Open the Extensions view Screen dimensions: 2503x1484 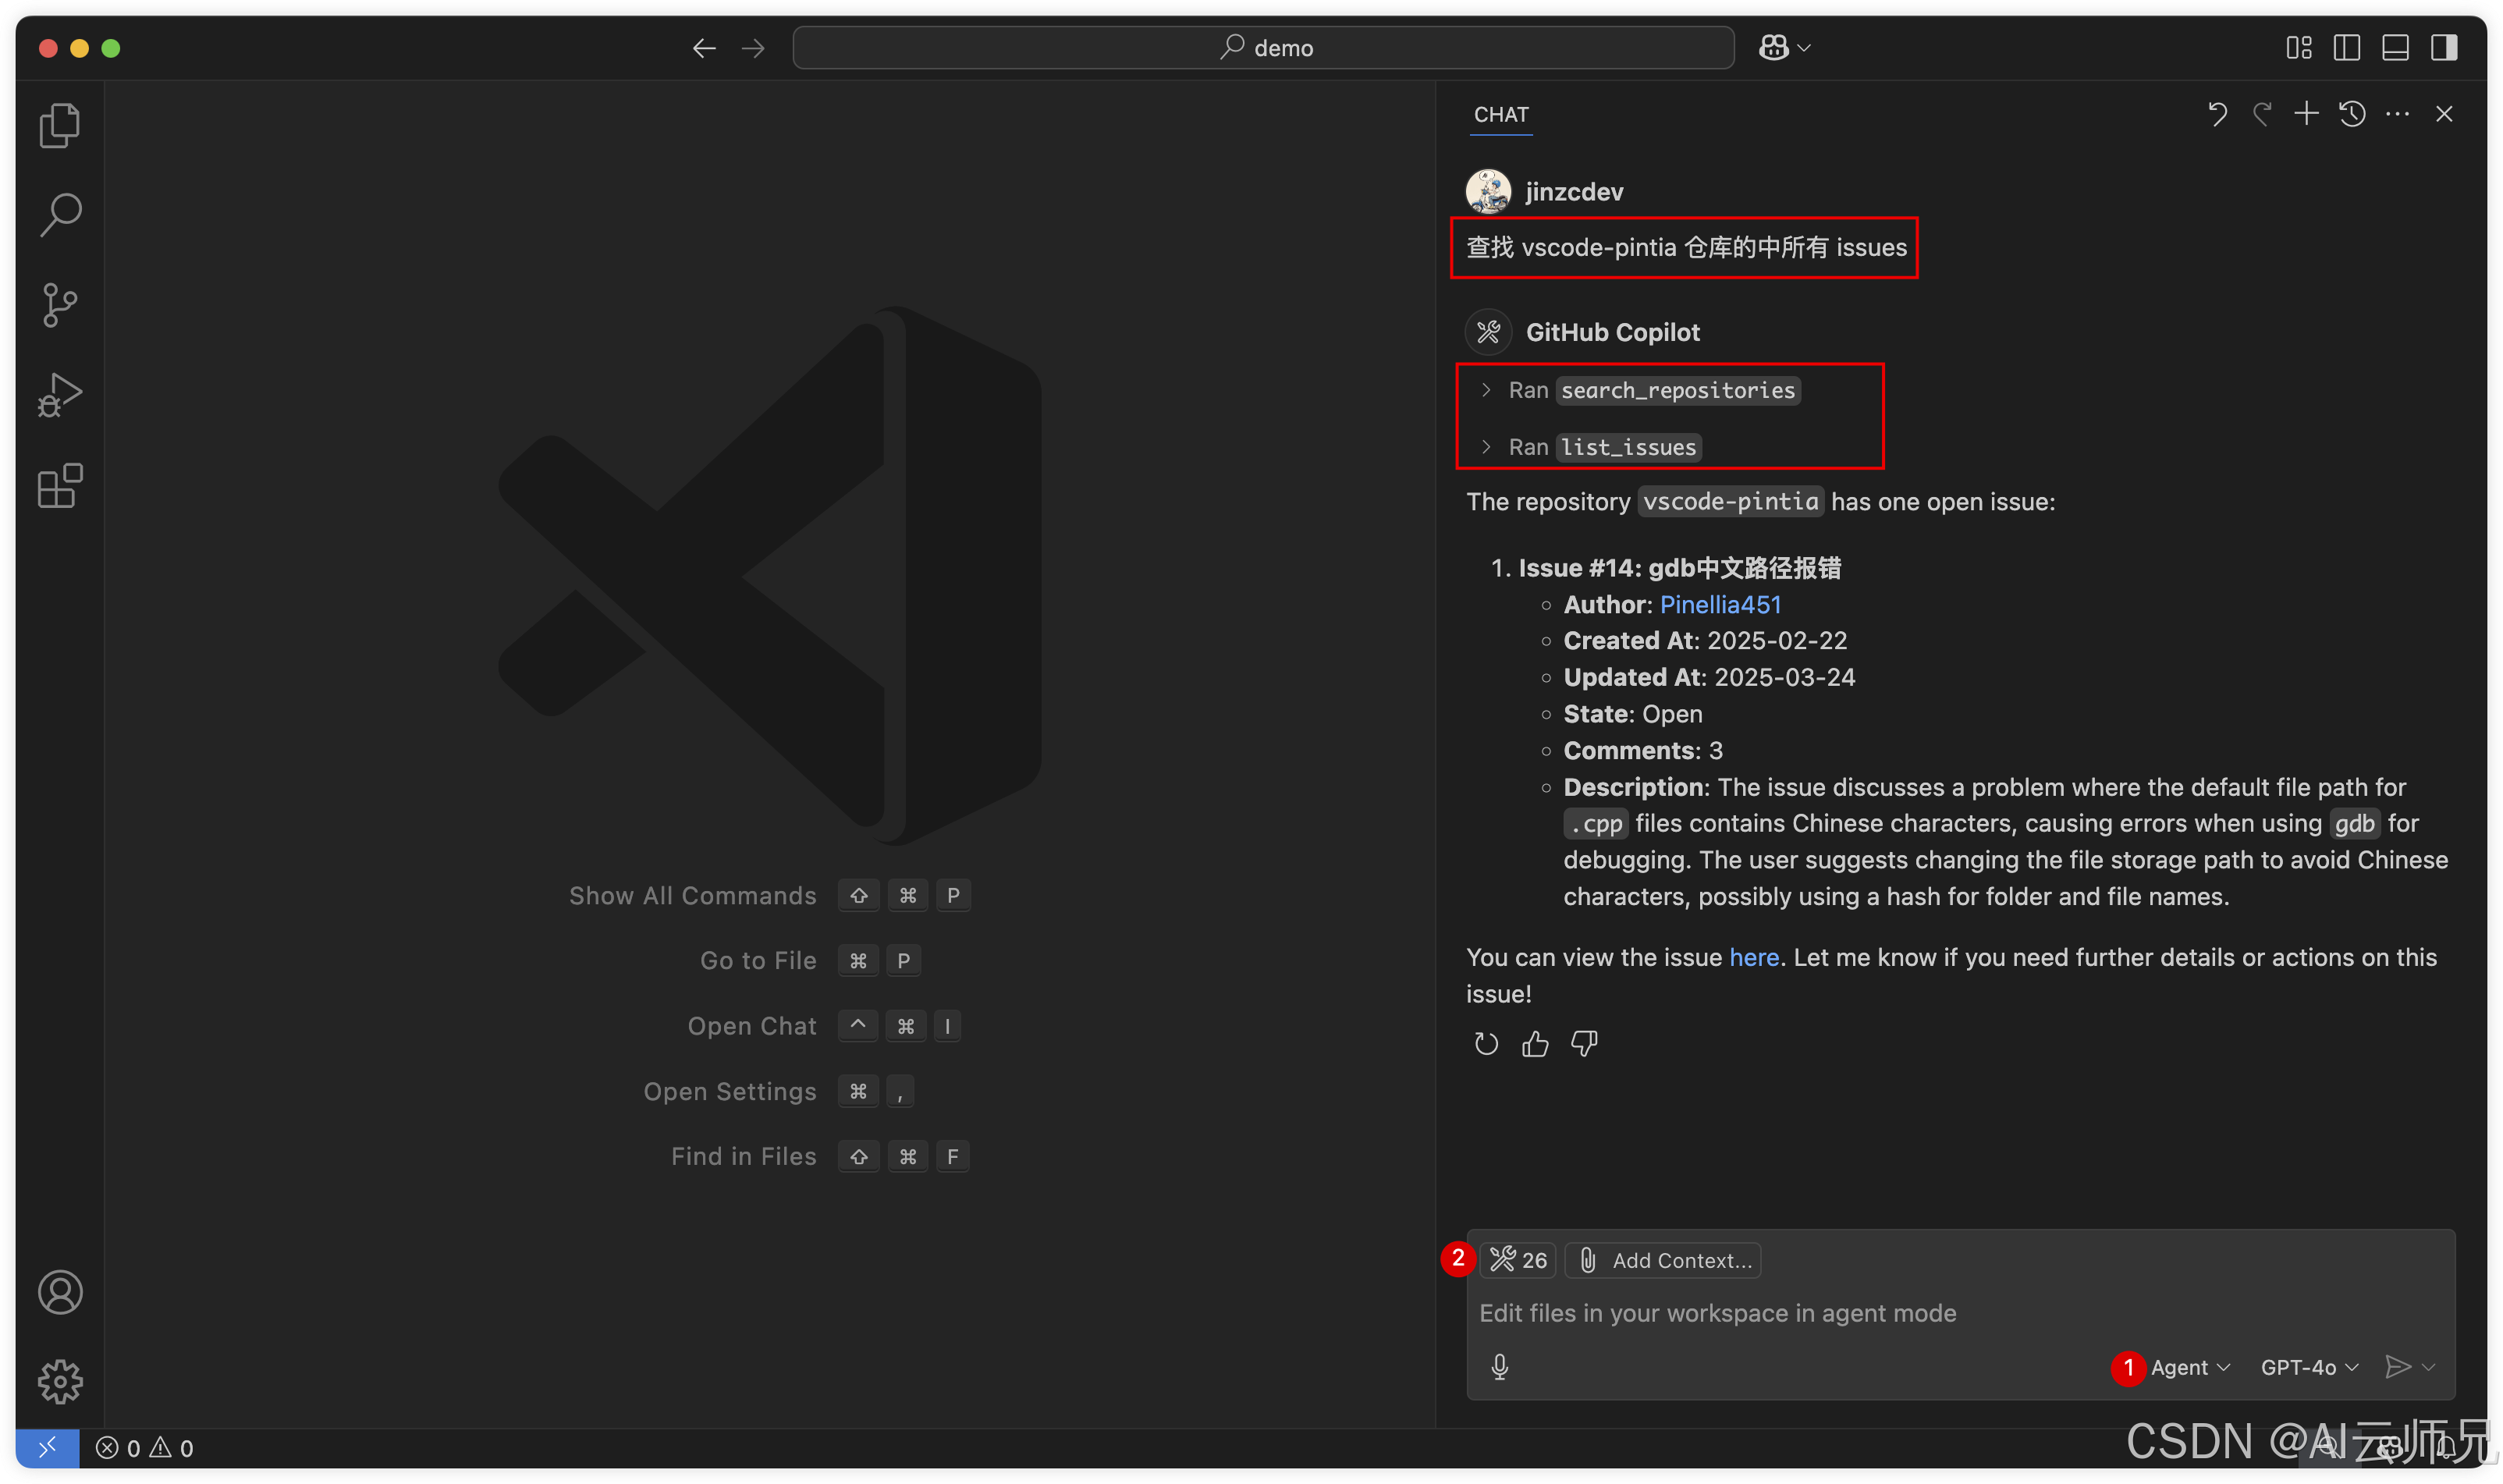tap(60, 486)
